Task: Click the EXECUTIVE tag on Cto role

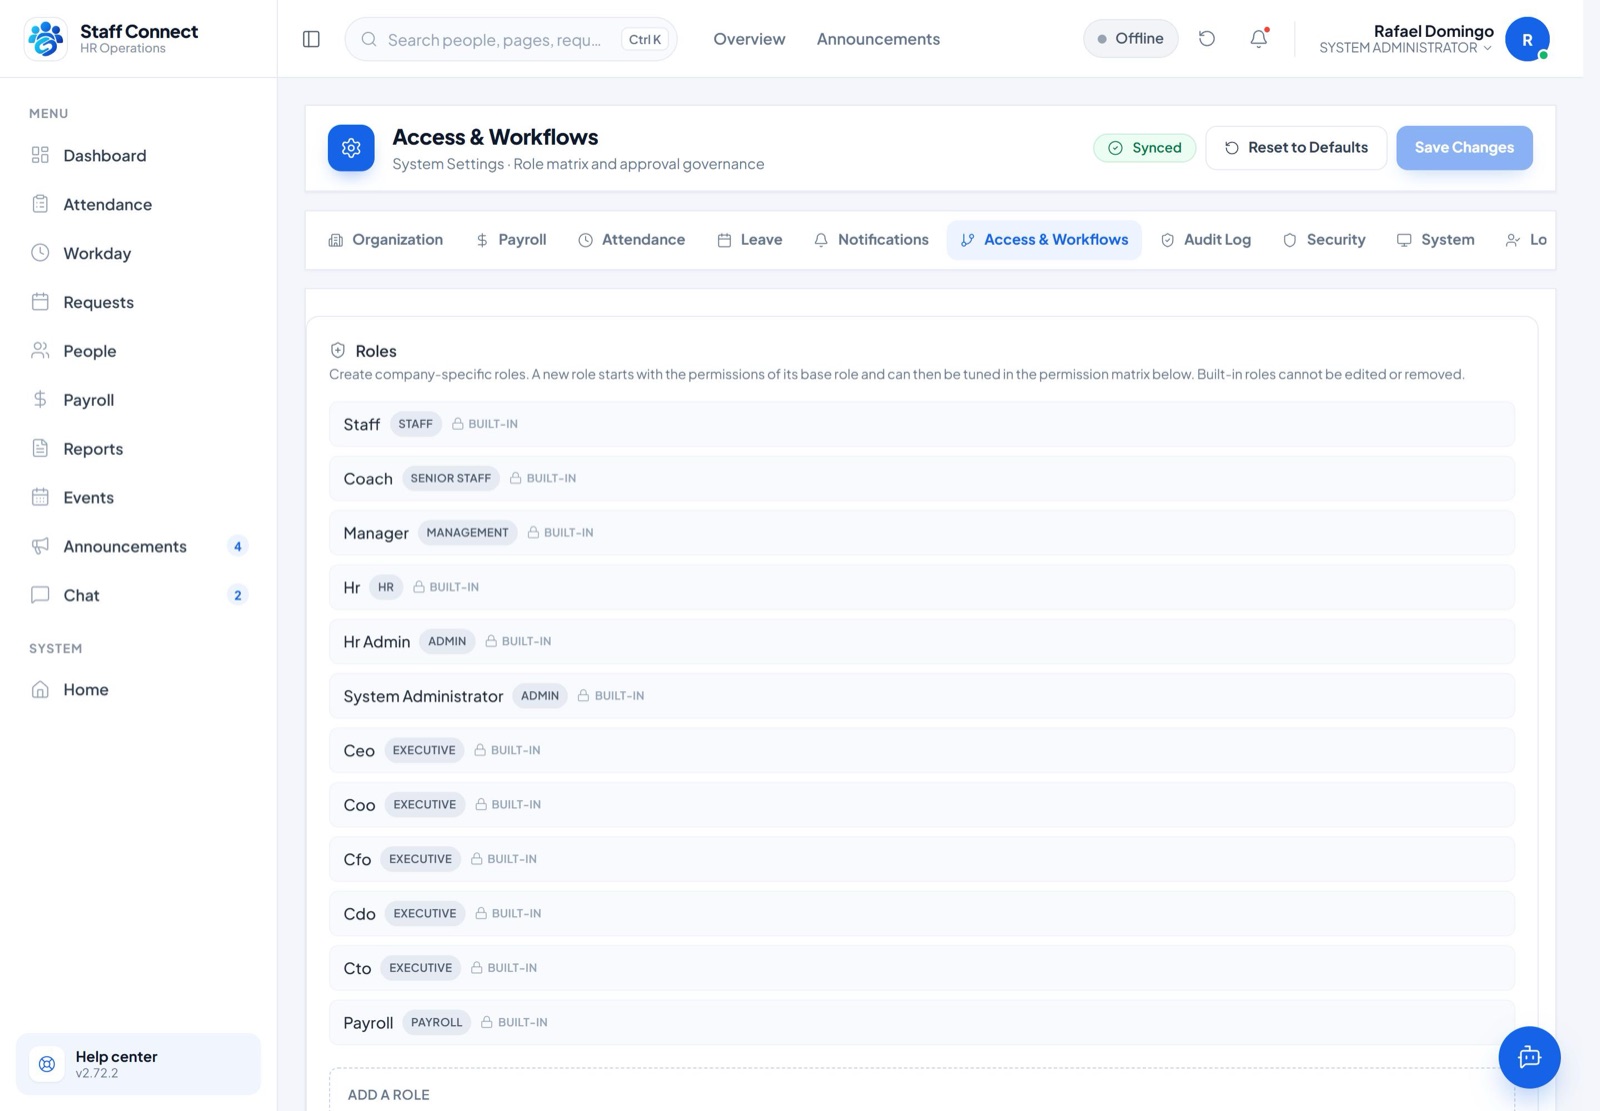Action: 420,968
